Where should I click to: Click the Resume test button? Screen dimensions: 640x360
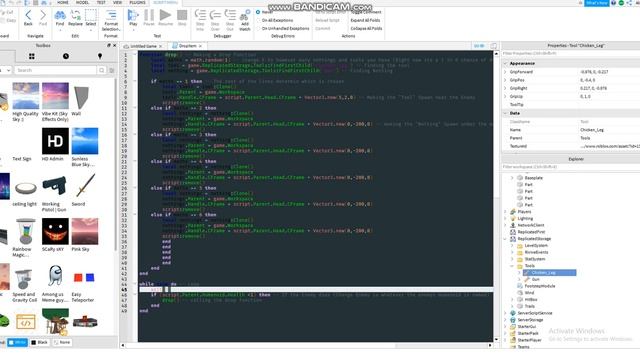click(x=165, y=16)
